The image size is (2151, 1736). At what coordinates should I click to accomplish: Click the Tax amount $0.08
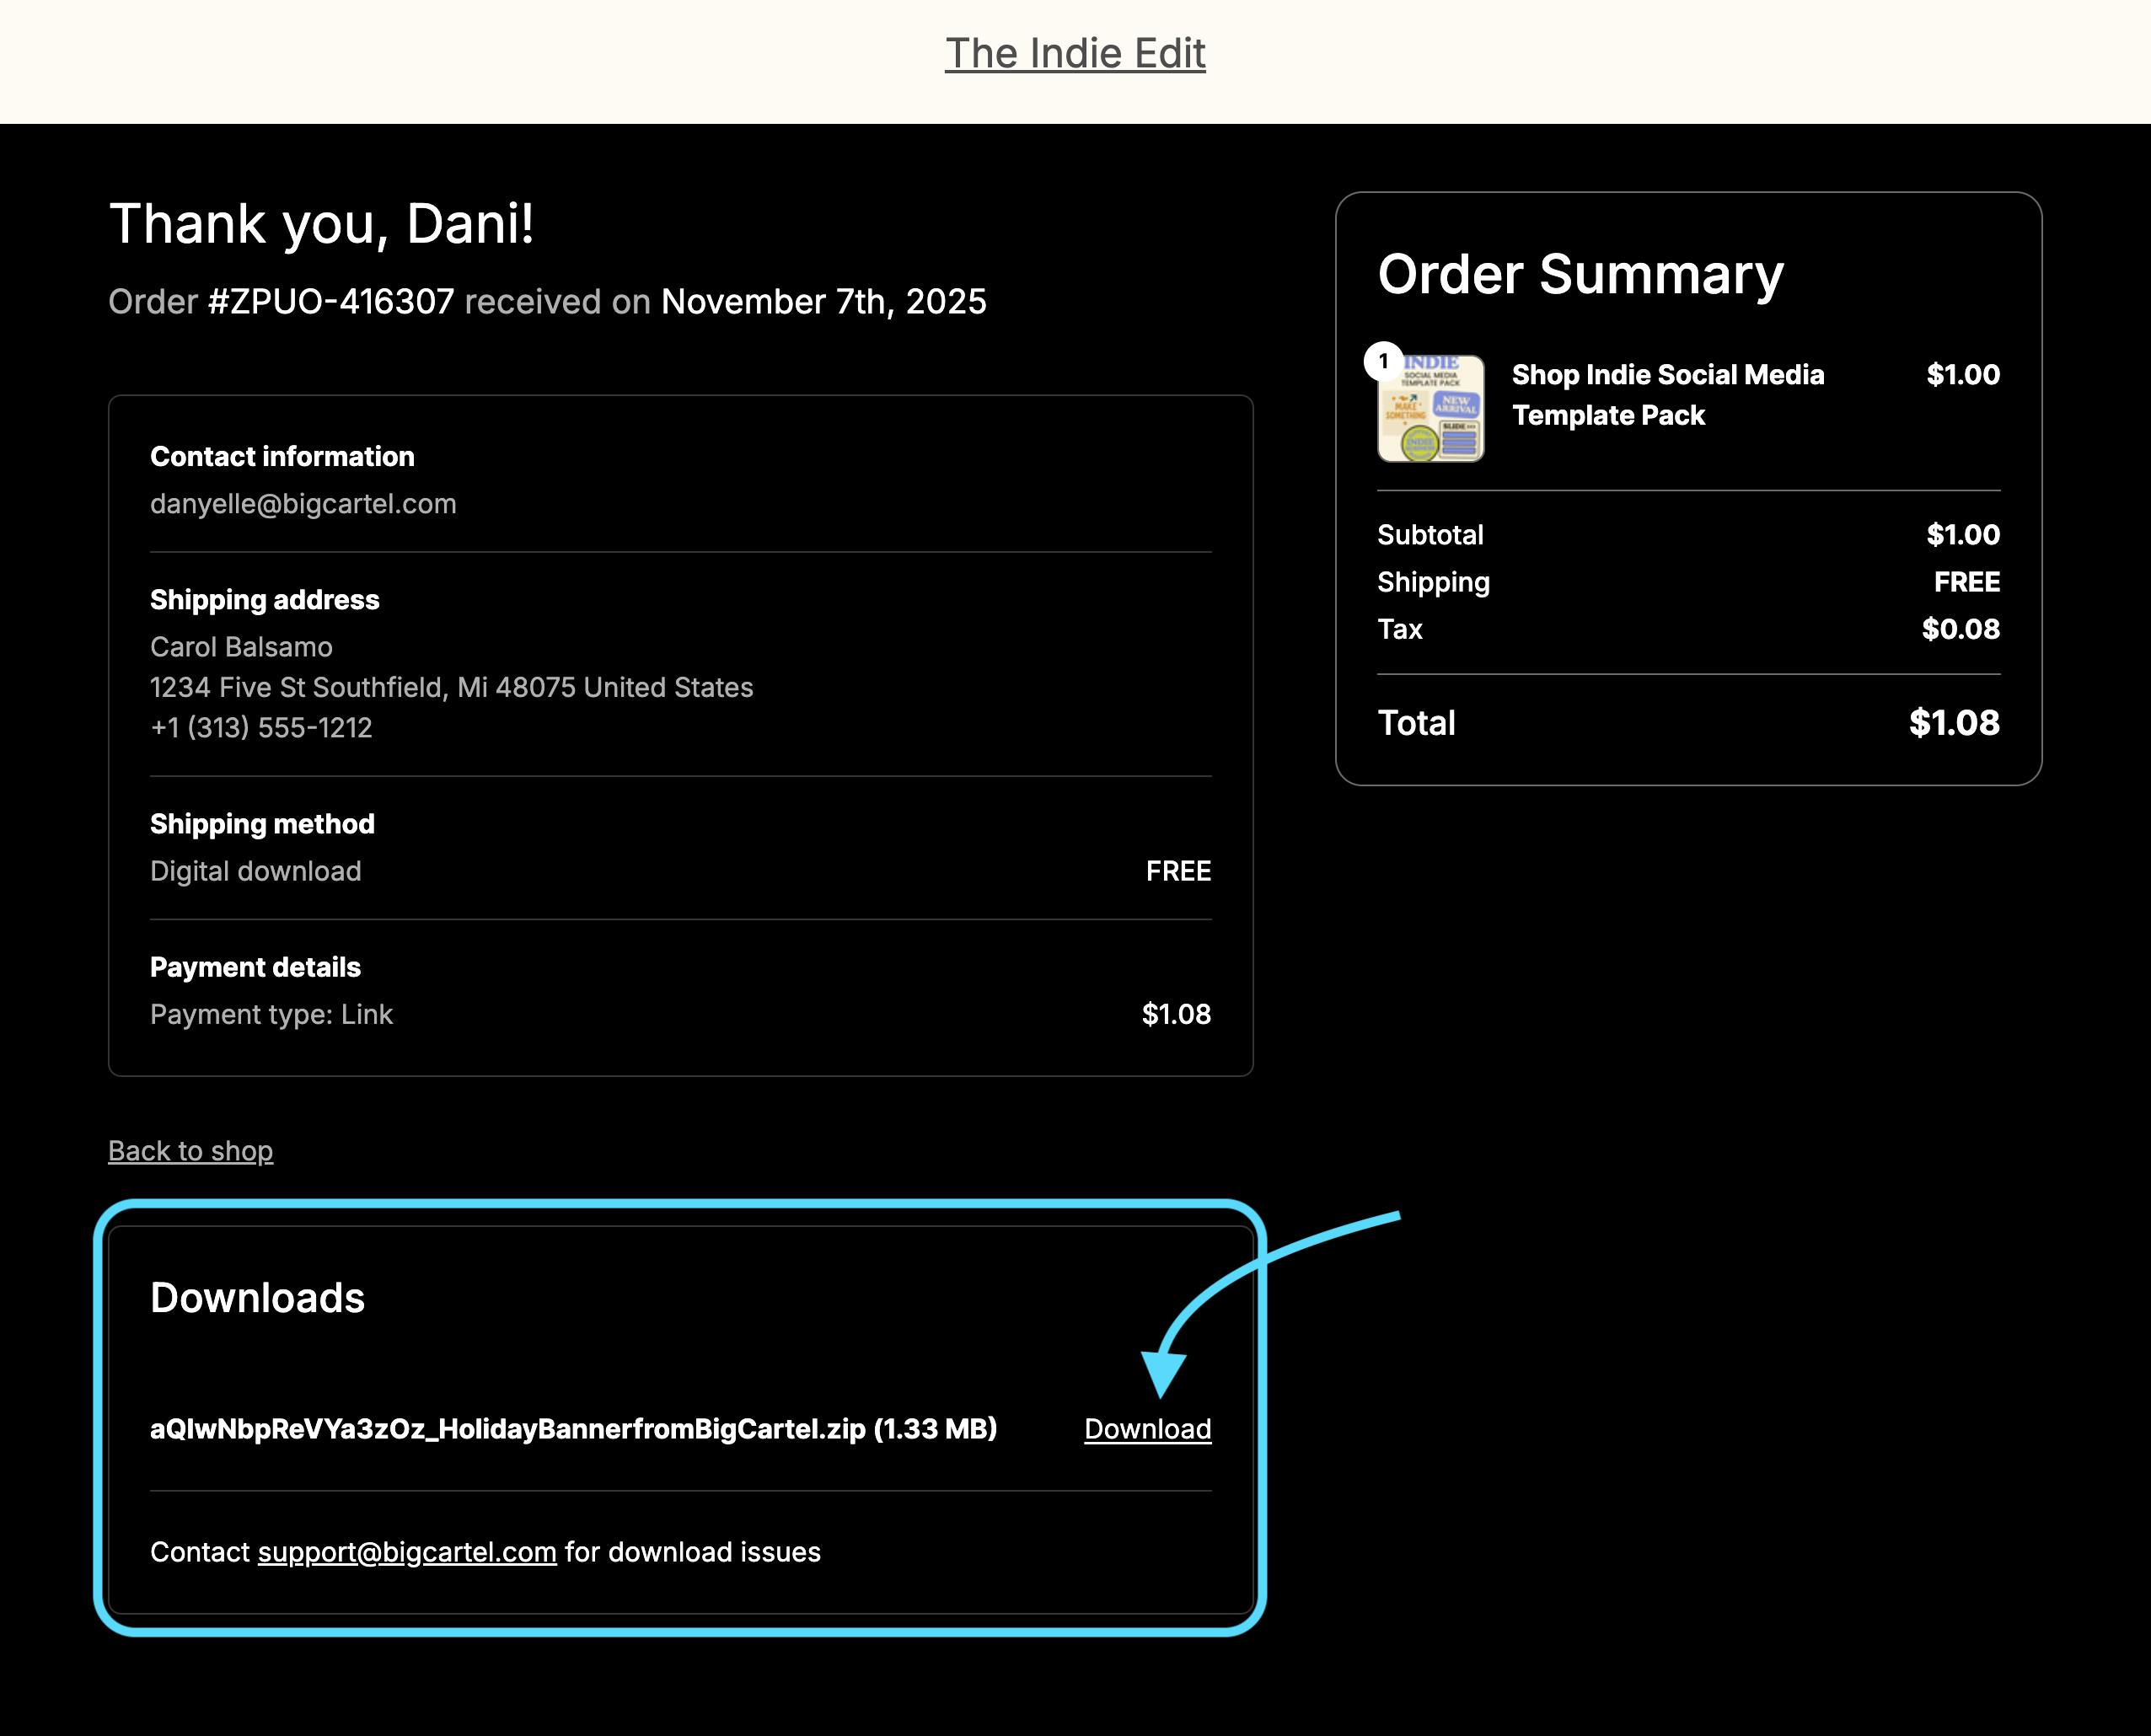[x=1960, y=629]
